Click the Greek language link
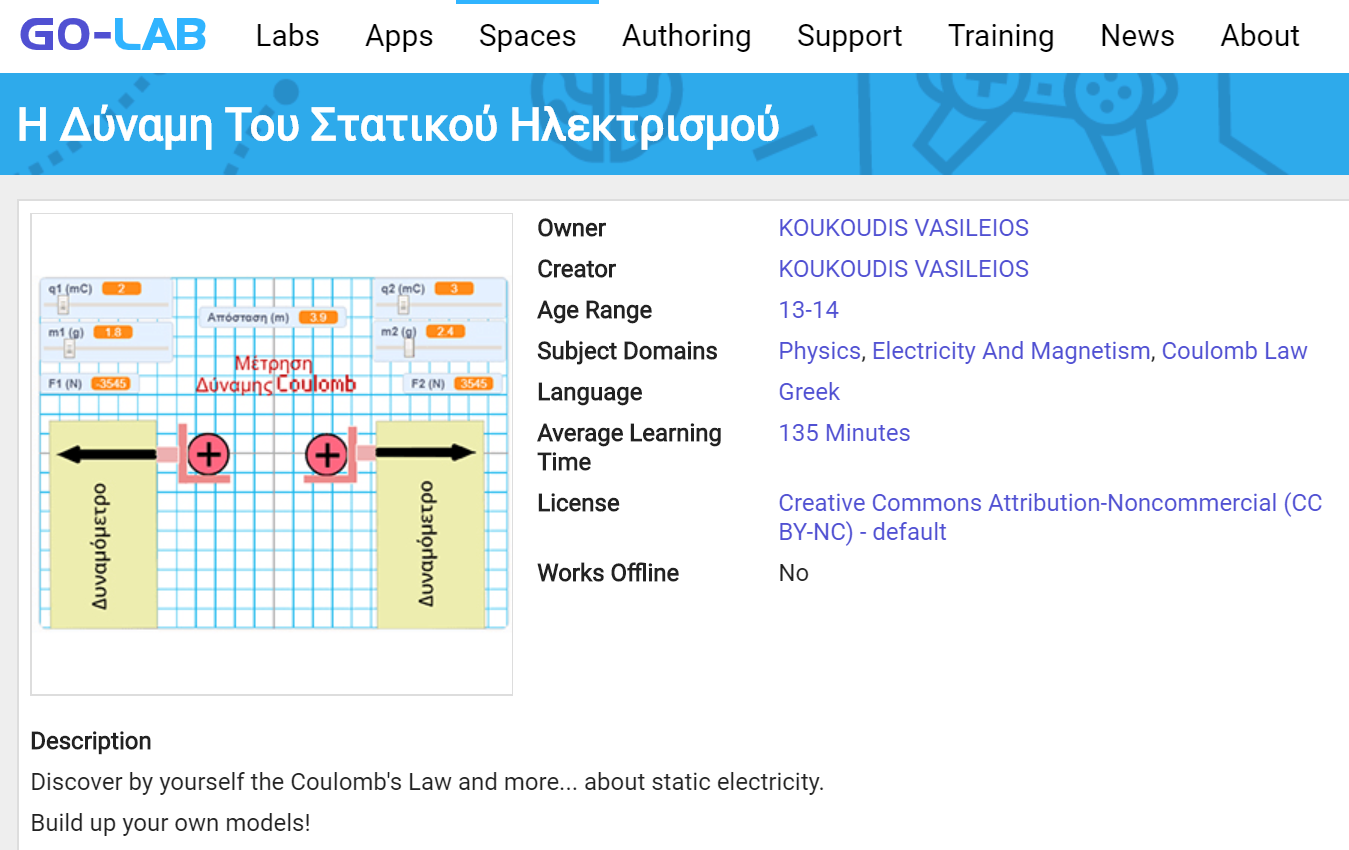This screenshot has height=850, width=1349. point(809,392)
